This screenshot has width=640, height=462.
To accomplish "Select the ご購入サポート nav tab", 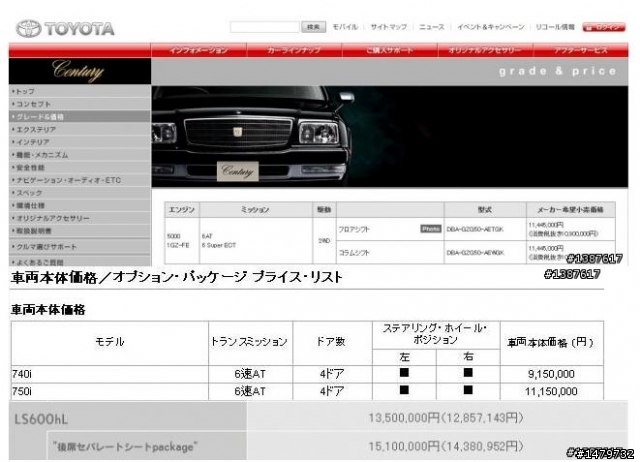I will click(389, 50).
